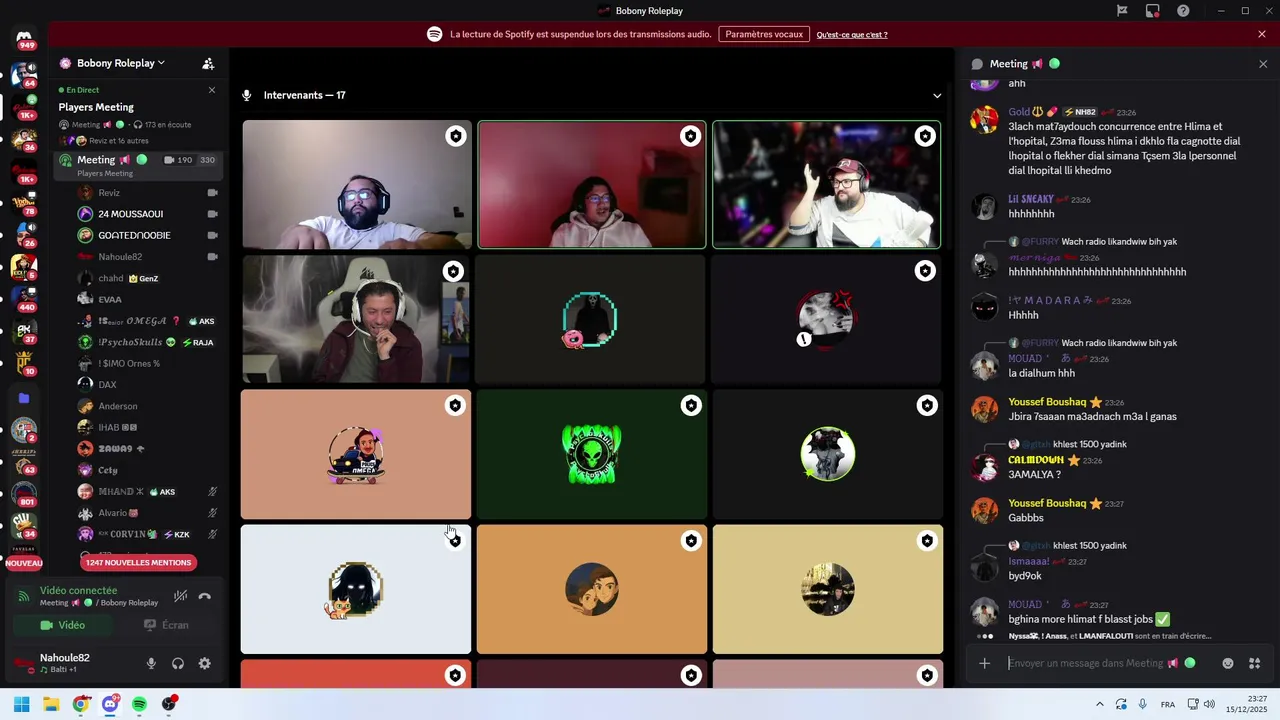Open OBS Studio from the taskbar
1280x720 pixels.
pyautogui.click(x=169, y=704)
